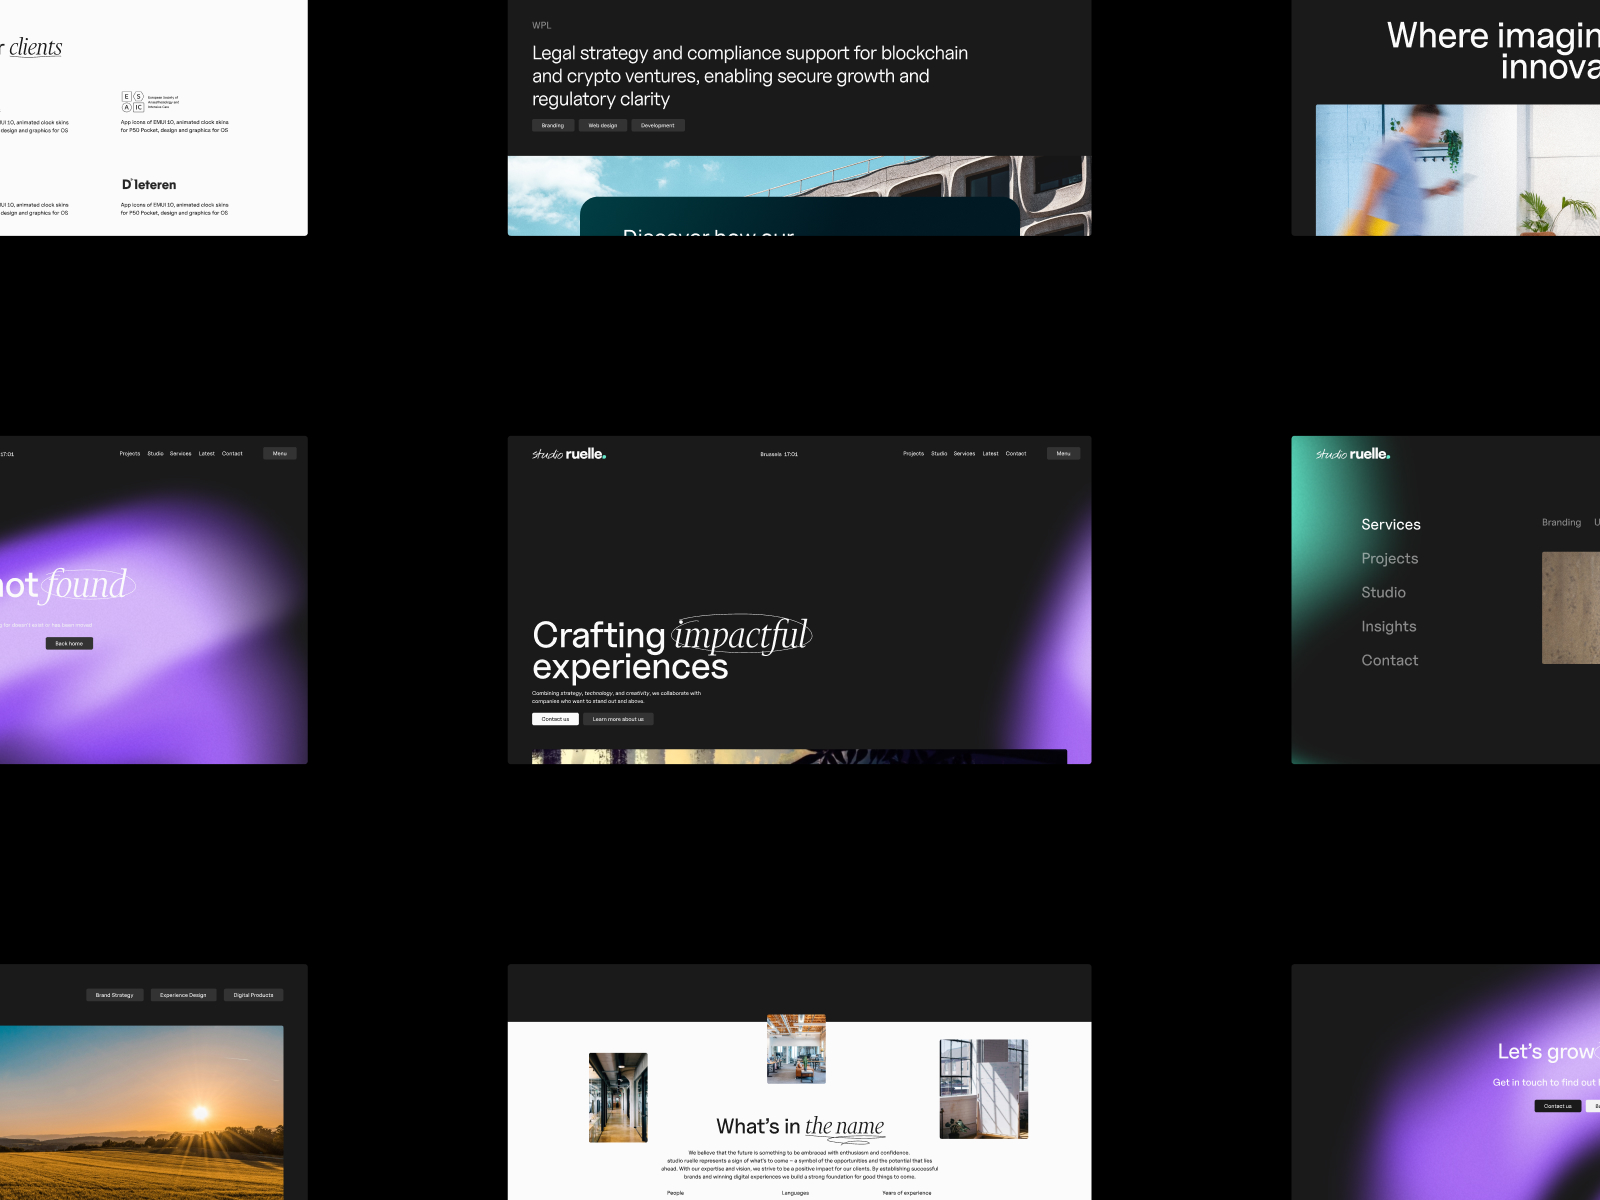Click the Web design tag under the WPL headline
Screen dimensions: 1600x1200
point(603,126)
